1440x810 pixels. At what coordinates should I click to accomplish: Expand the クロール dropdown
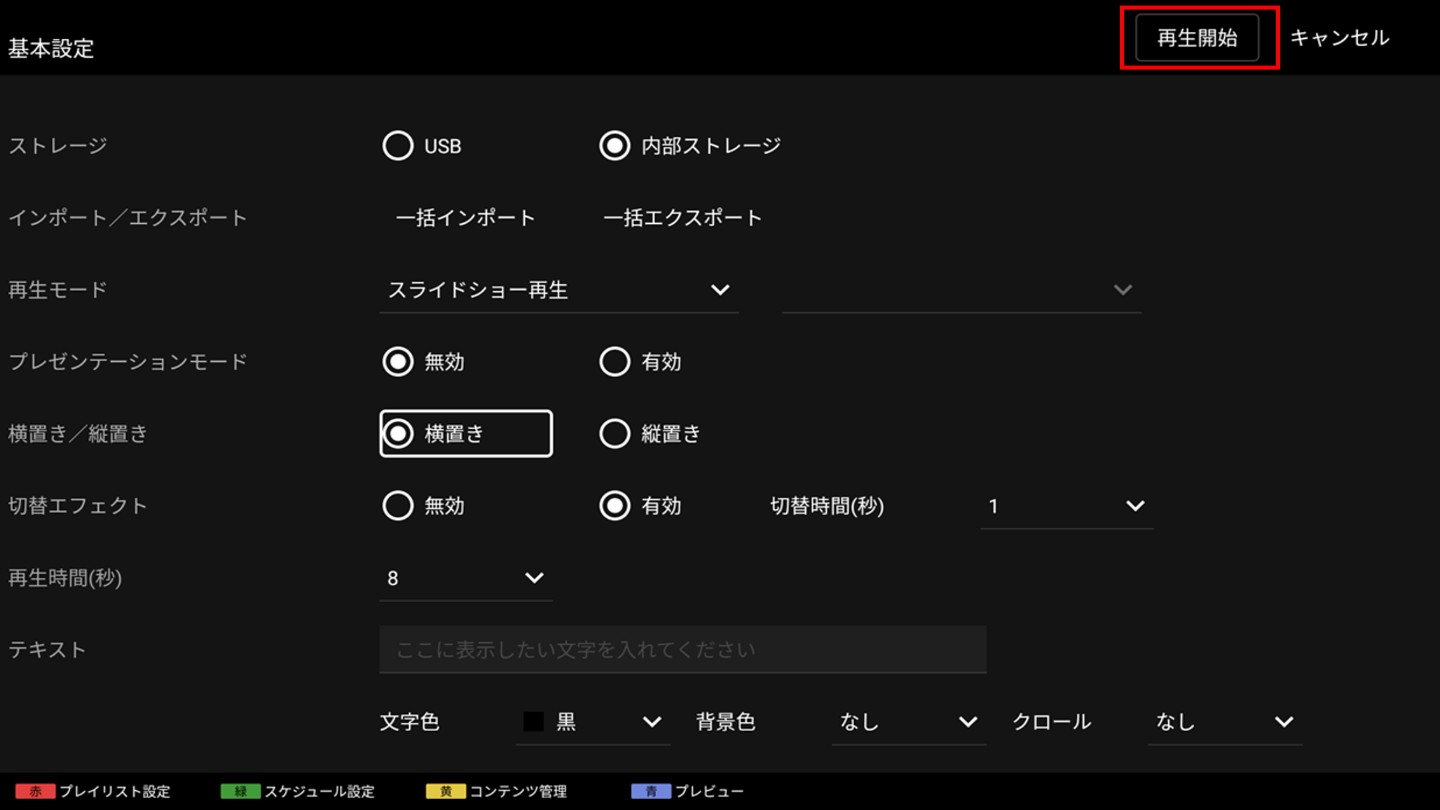click(1224, 722)
